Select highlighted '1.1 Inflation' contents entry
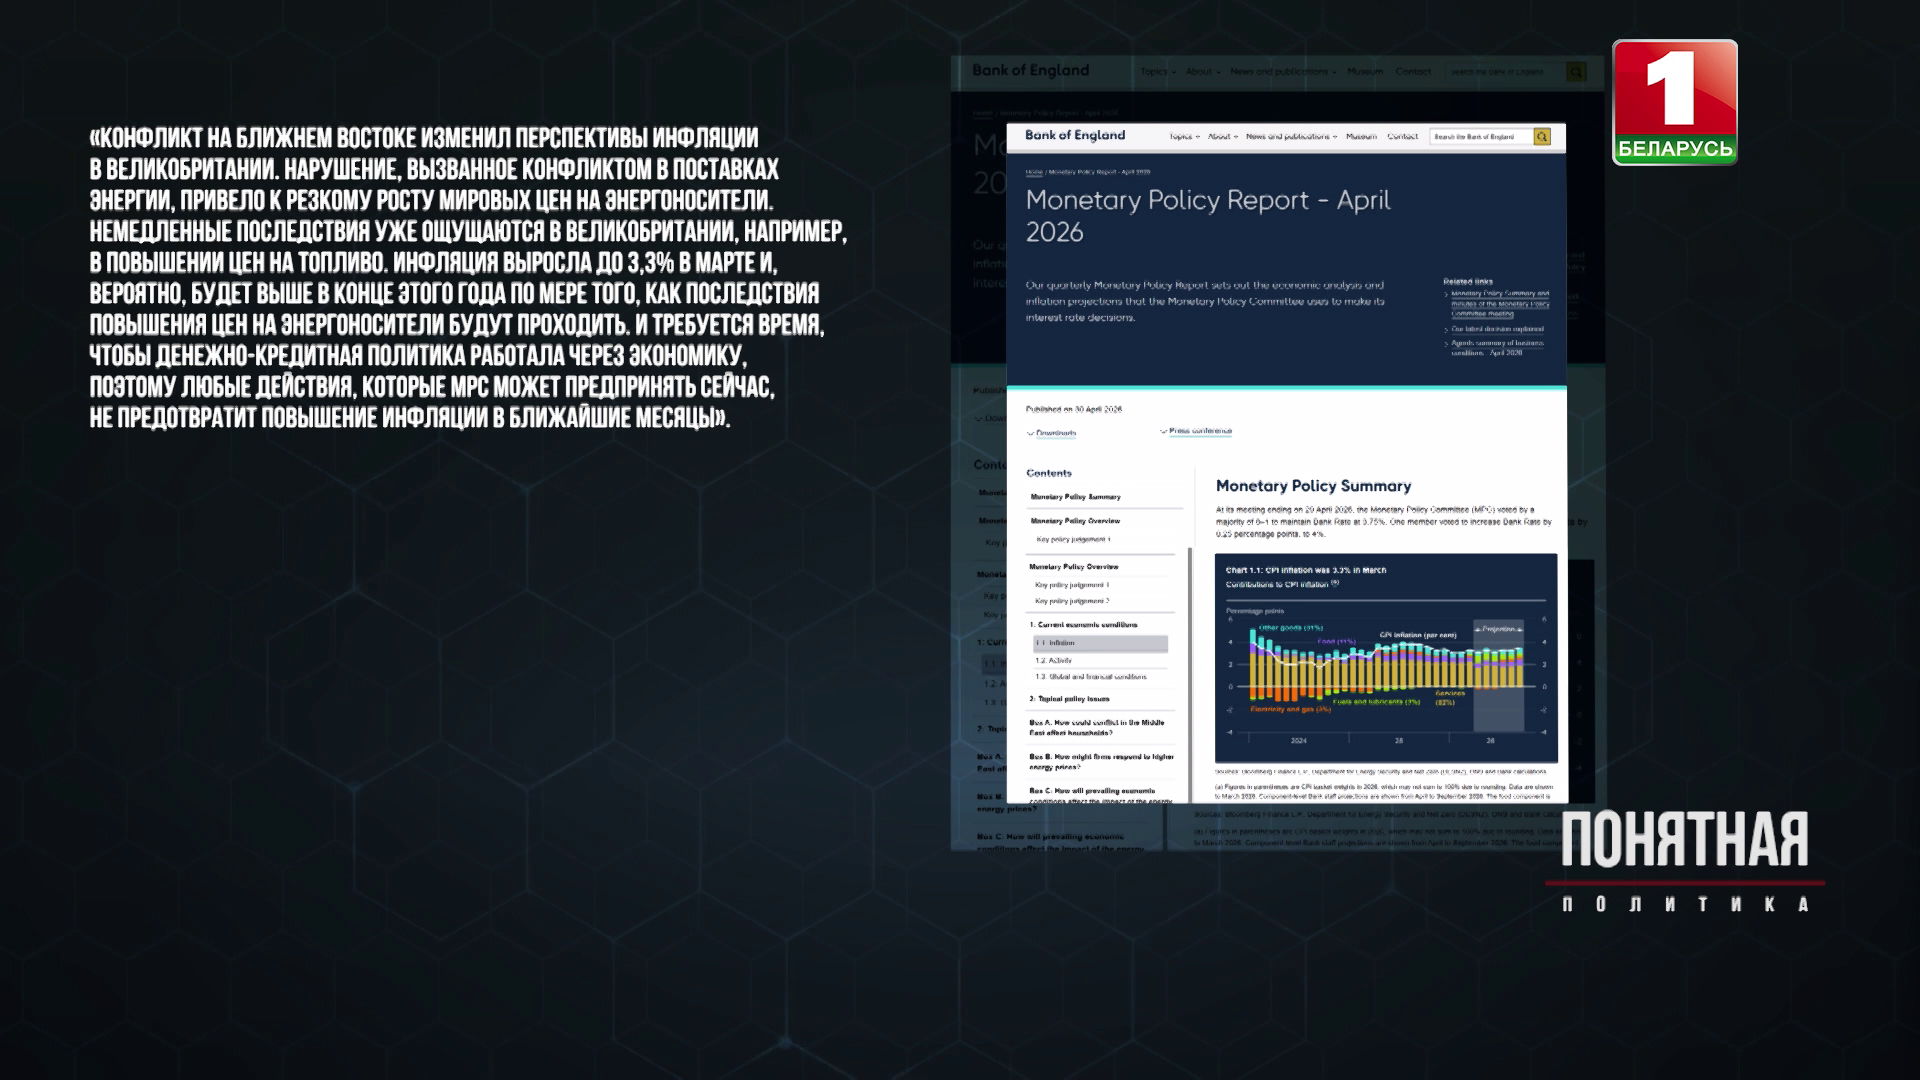The width and height of the screenshot is (1920, 1080). 1100,644
